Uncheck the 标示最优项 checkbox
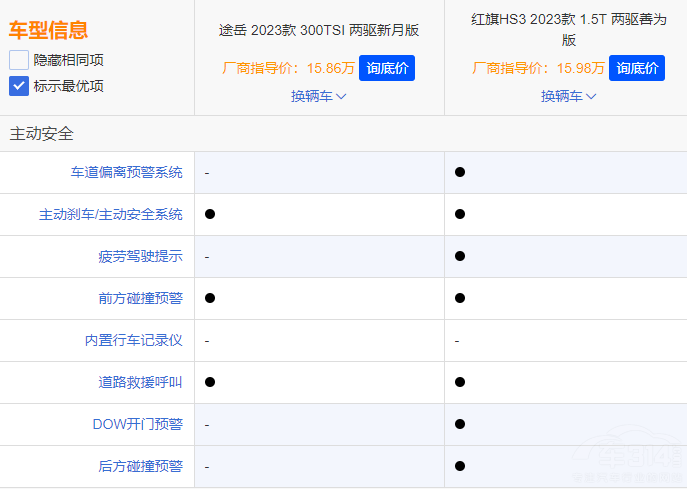This screenshot has width=687, height=489. coord(19,86)
